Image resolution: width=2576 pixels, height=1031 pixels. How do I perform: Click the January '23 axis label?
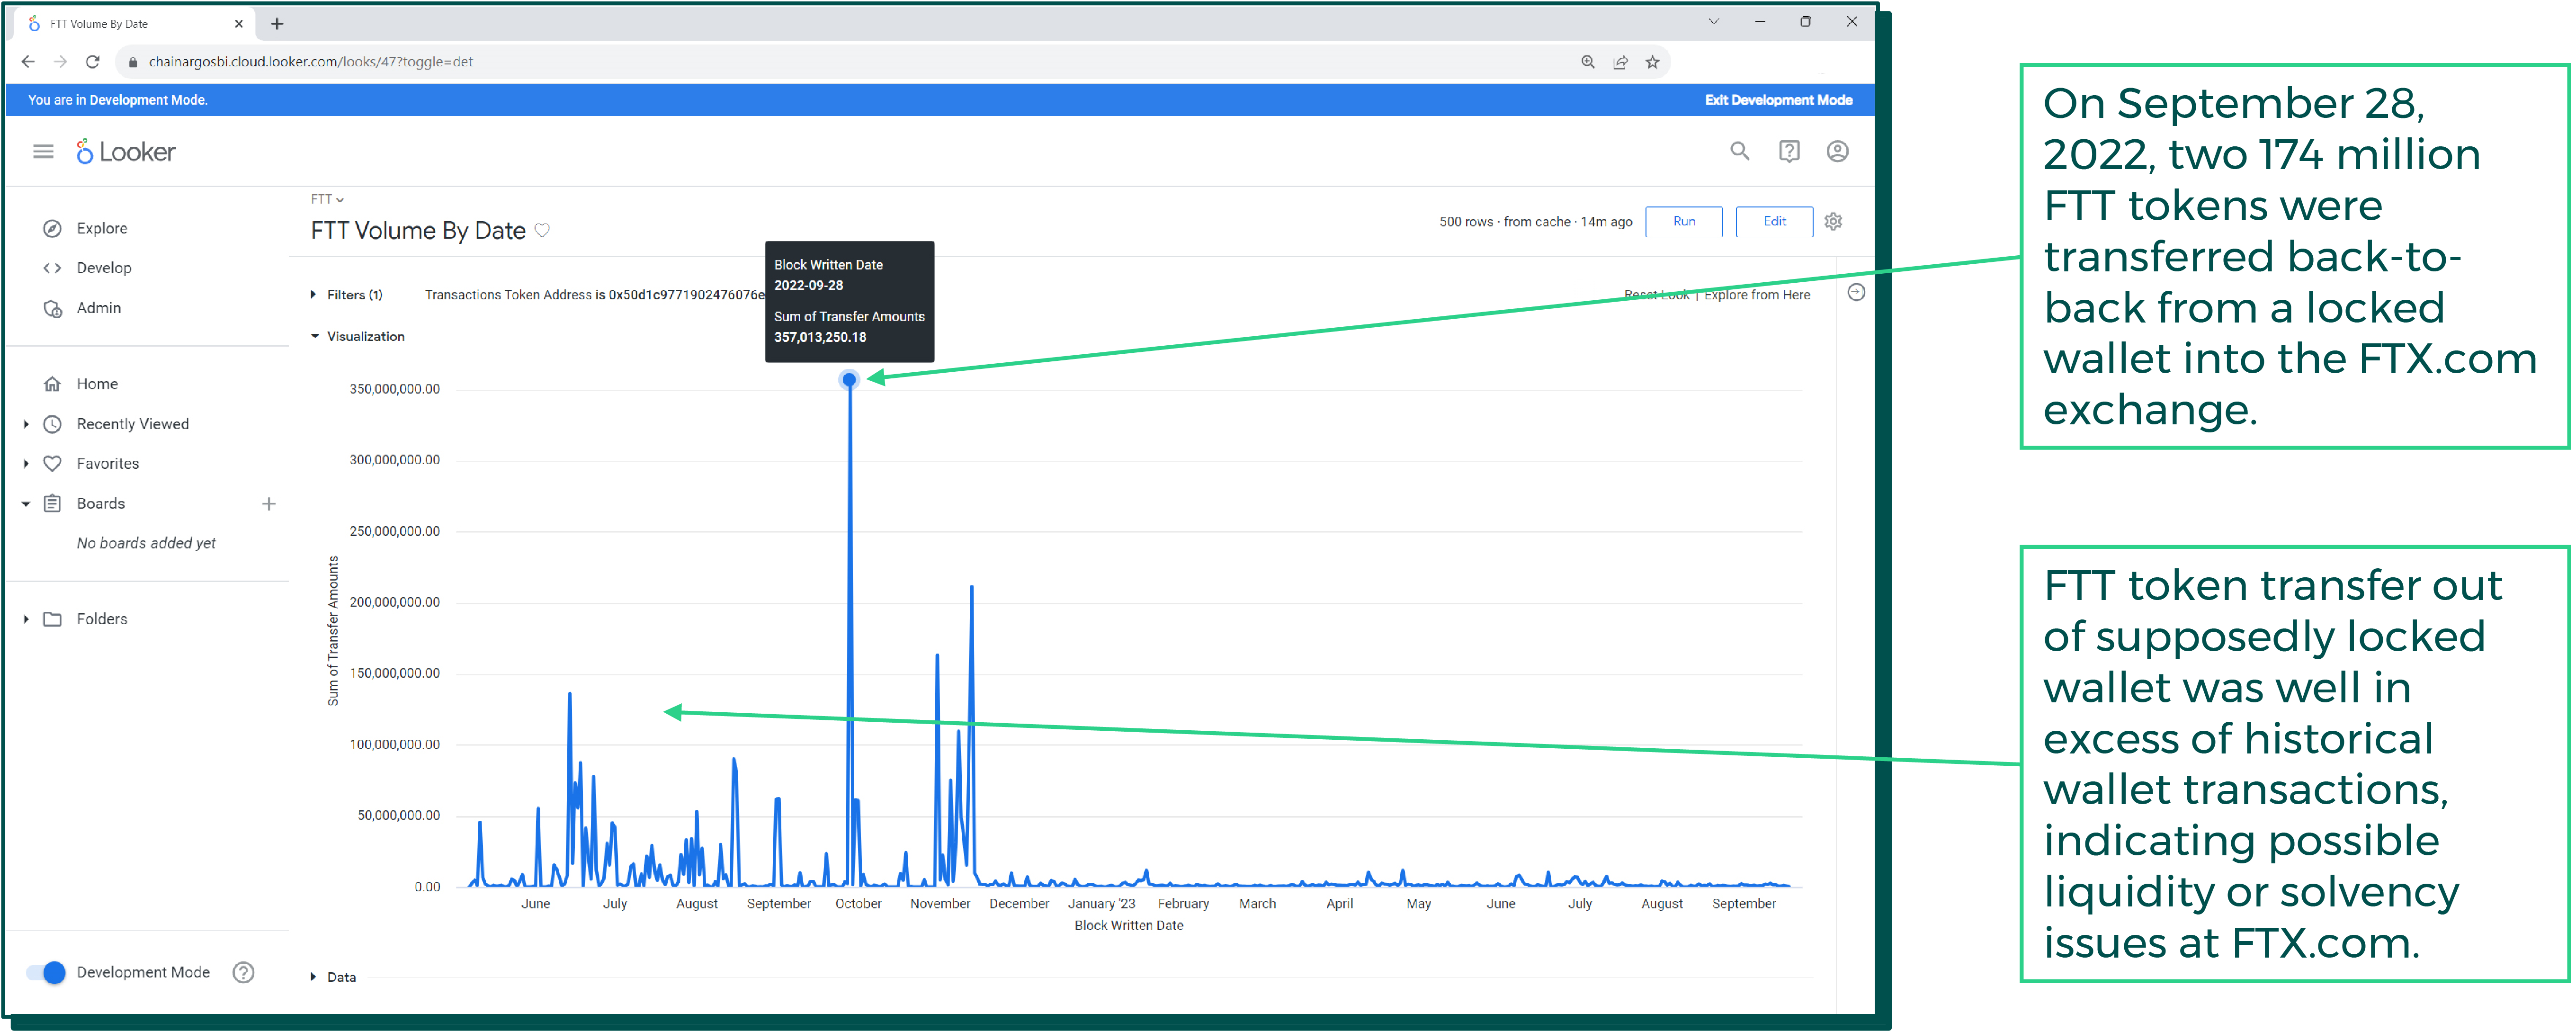[x=1101, y=904]
